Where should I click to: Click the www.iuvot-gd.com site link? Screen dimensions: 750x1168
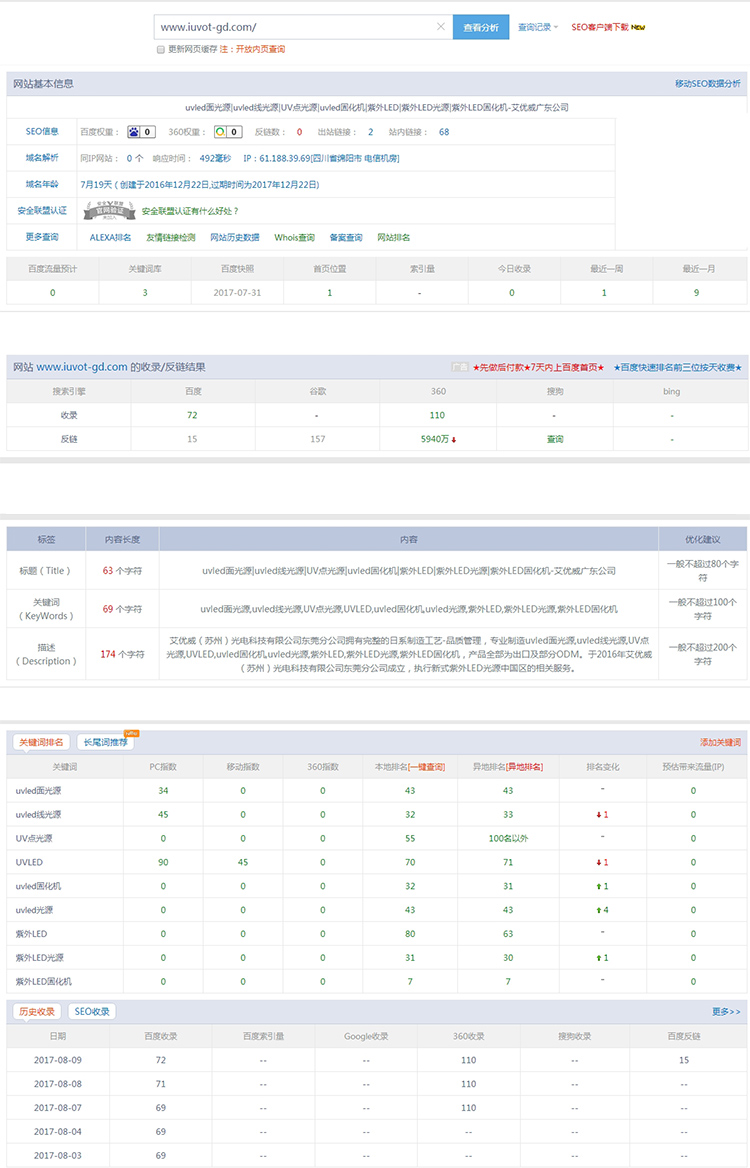[82, 367]
